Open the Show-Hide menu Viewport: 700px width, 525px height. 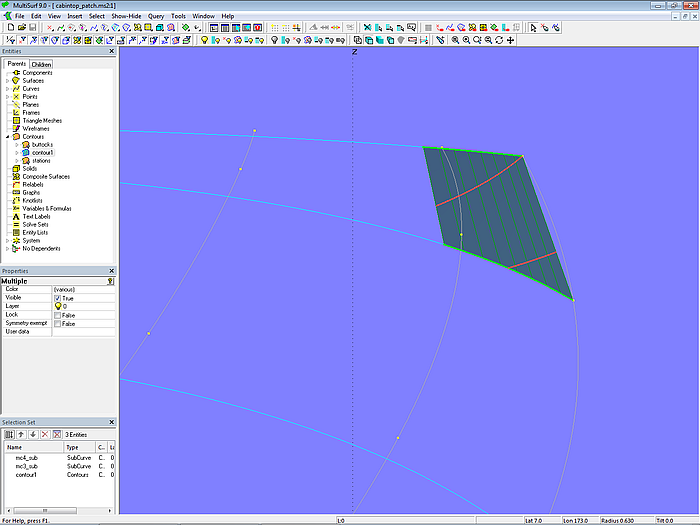[126, 17]
